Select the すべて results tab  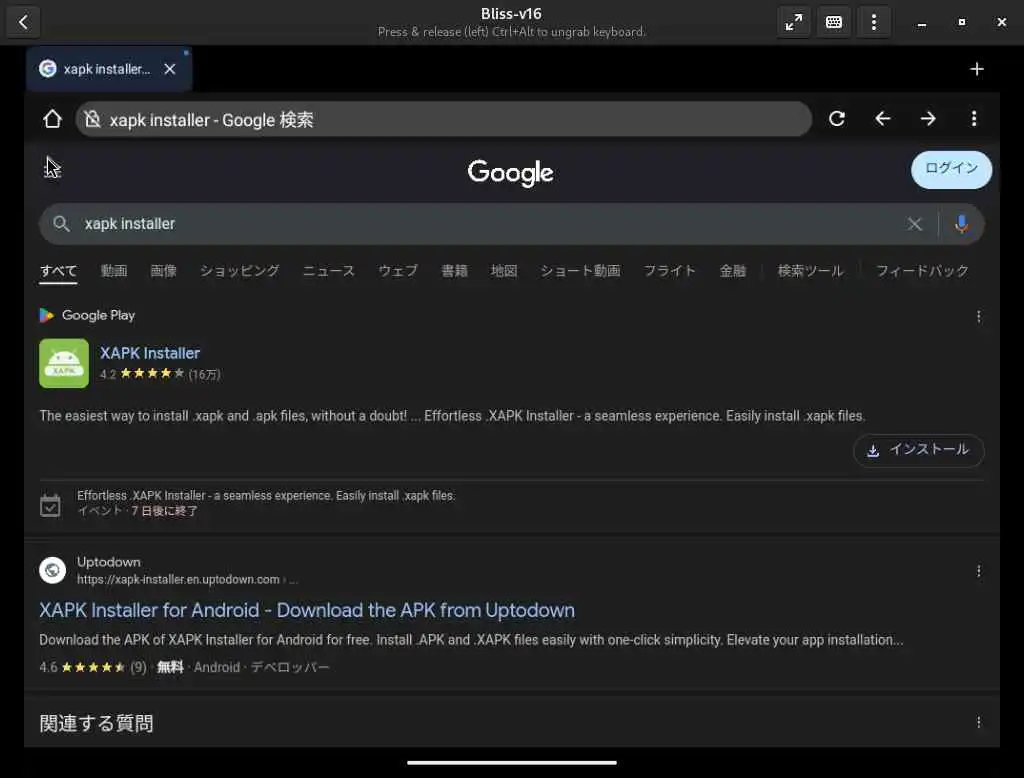58,271
